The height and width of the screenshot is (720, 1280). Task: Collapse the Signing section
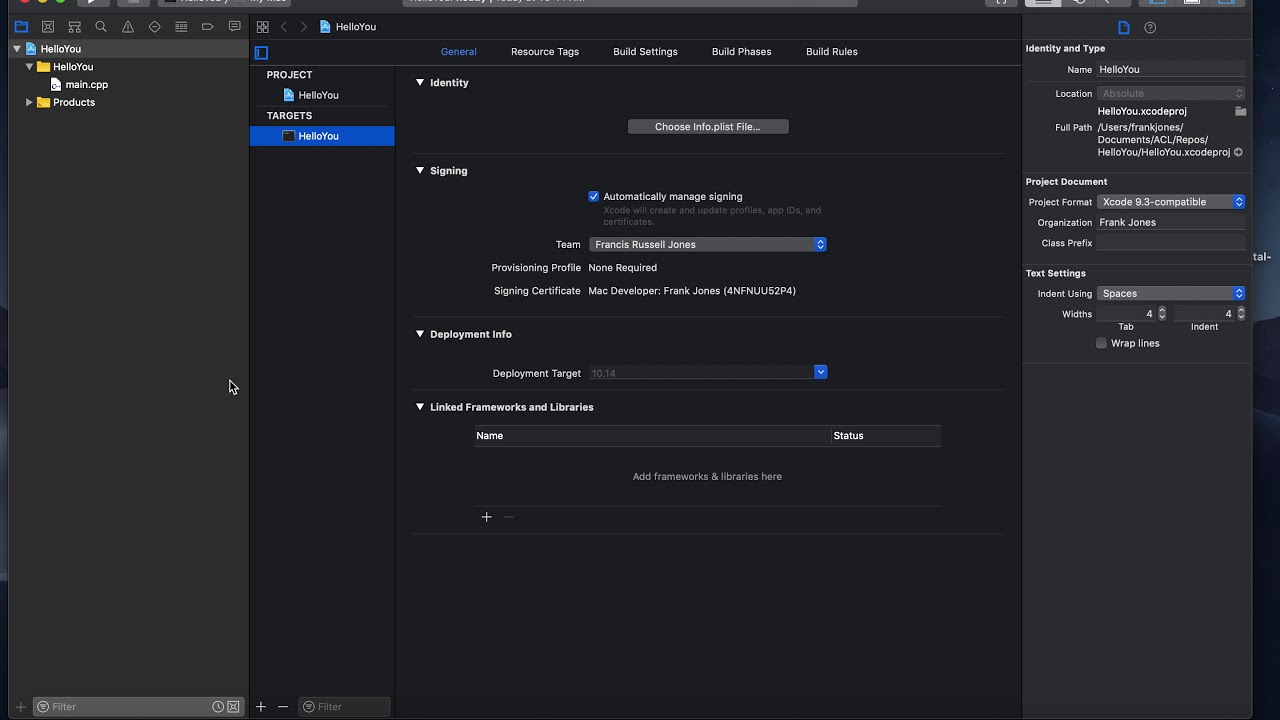point(420,171)
